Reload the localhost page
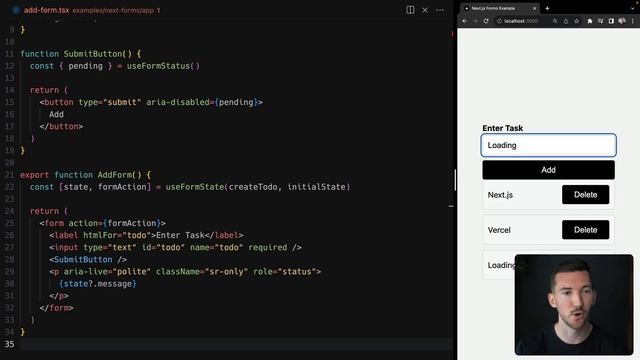This screenshot has width=640, height=360. (486, 21)
